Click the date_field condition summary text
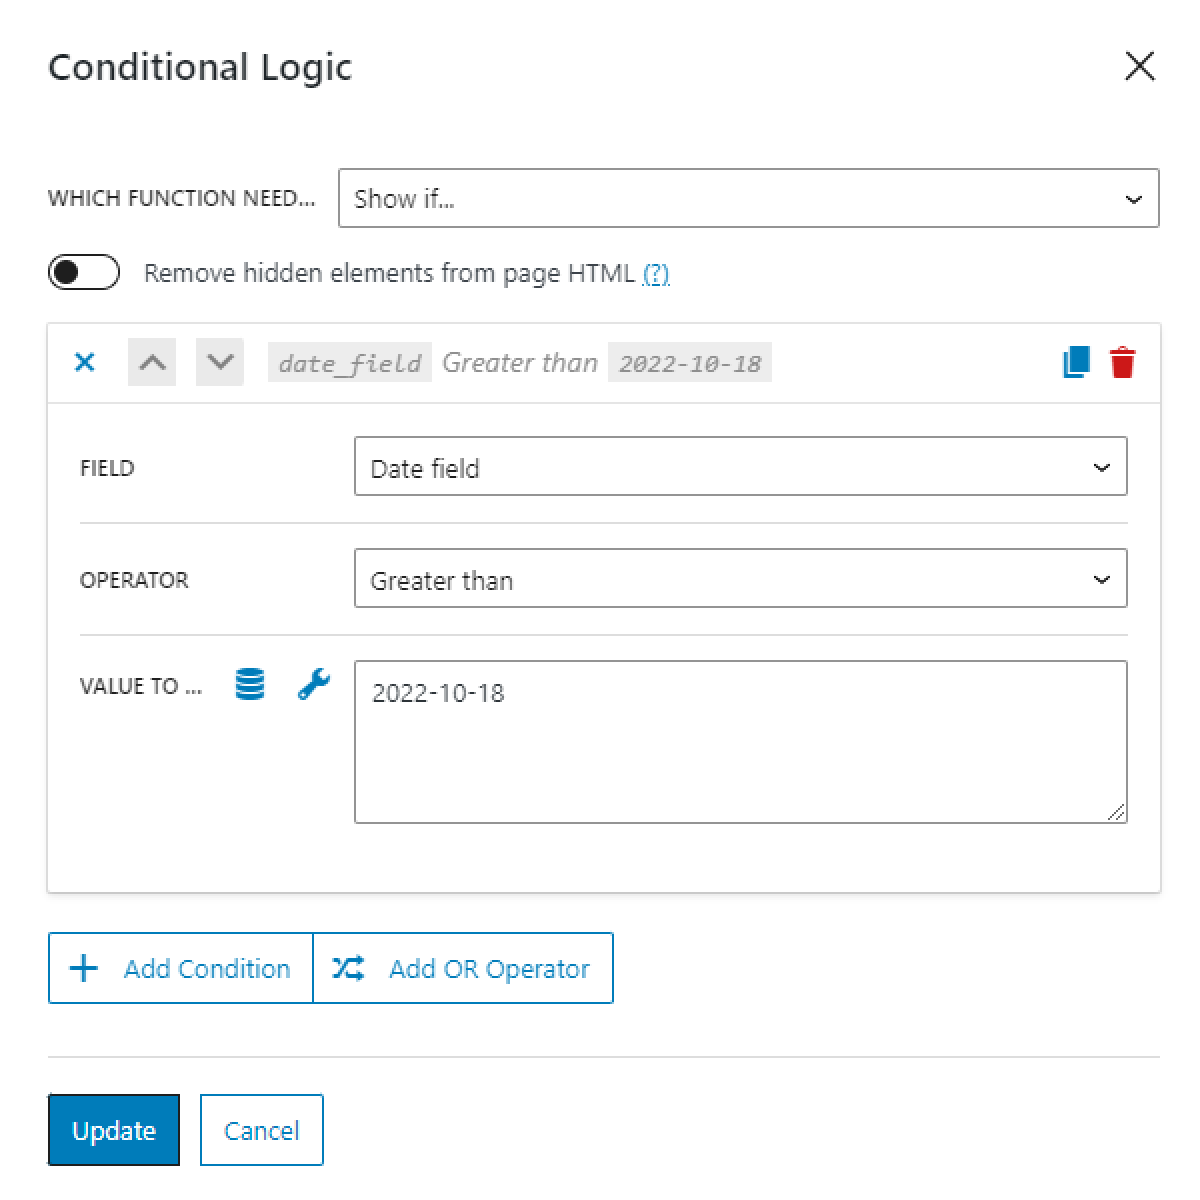This screenshot has width=1200, height=1200. pyautogui.click(x=349, y=362)
